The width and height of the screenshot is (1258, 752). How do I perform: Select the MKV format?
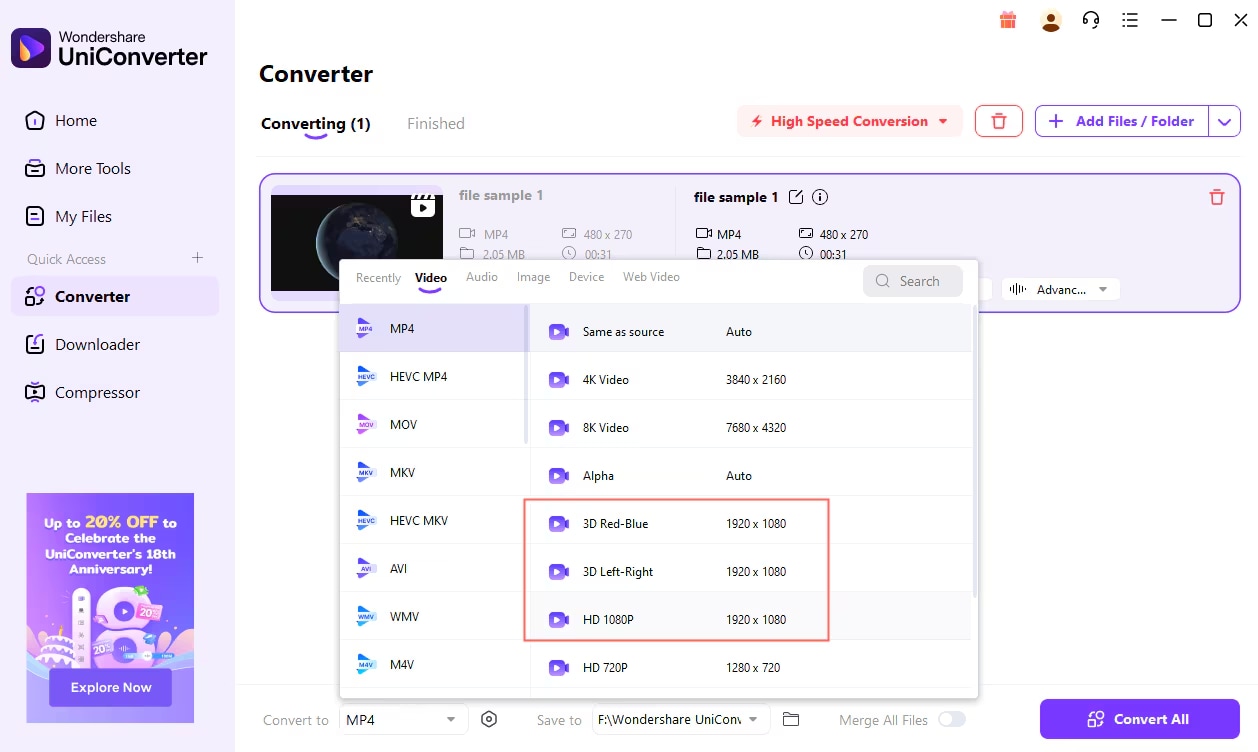click(x=433, y=472)
